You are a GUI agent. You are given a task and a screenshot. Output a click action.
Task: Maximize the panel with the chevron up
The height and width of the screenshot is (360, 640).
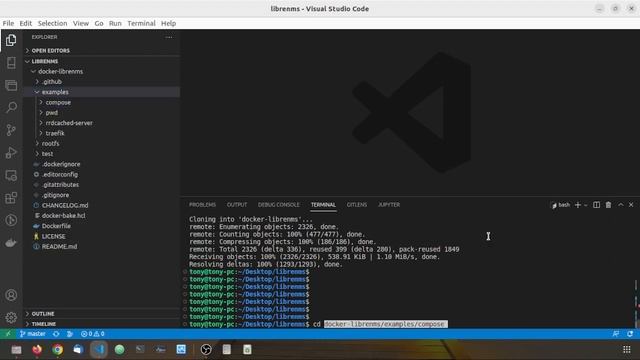(620, 205)
